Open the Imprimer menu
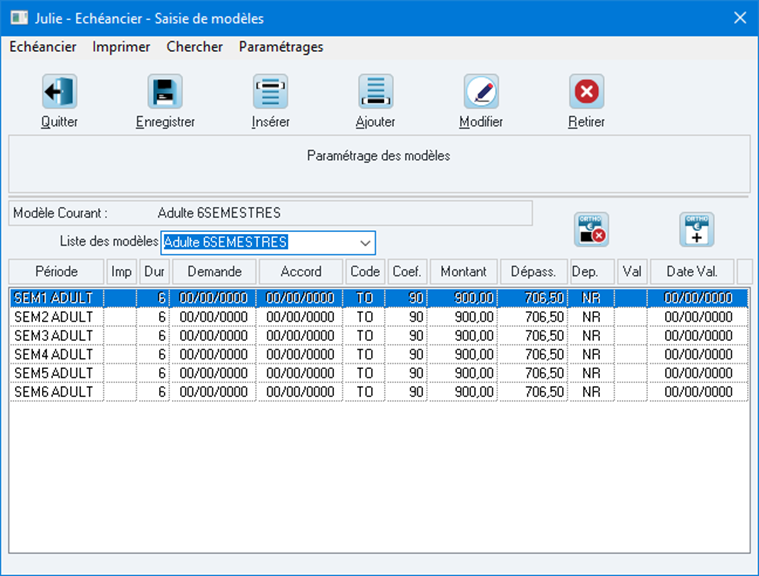 121,46
